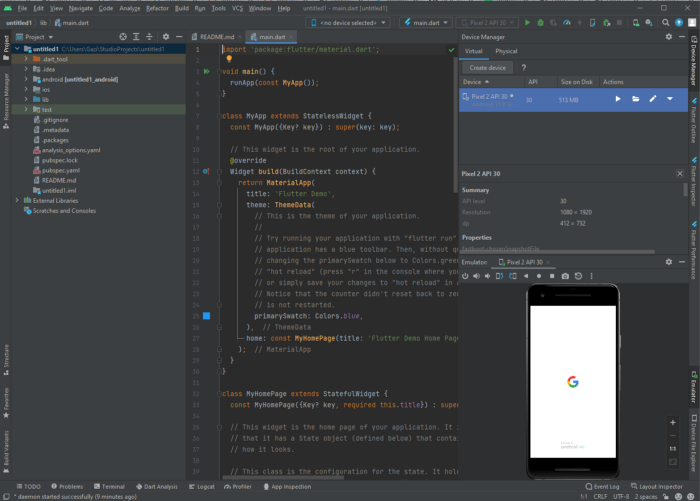The height and width of the screenshot is (501, 700).
Task: Click the Device Manager help question mark
Action: click(x=524, y=68)
